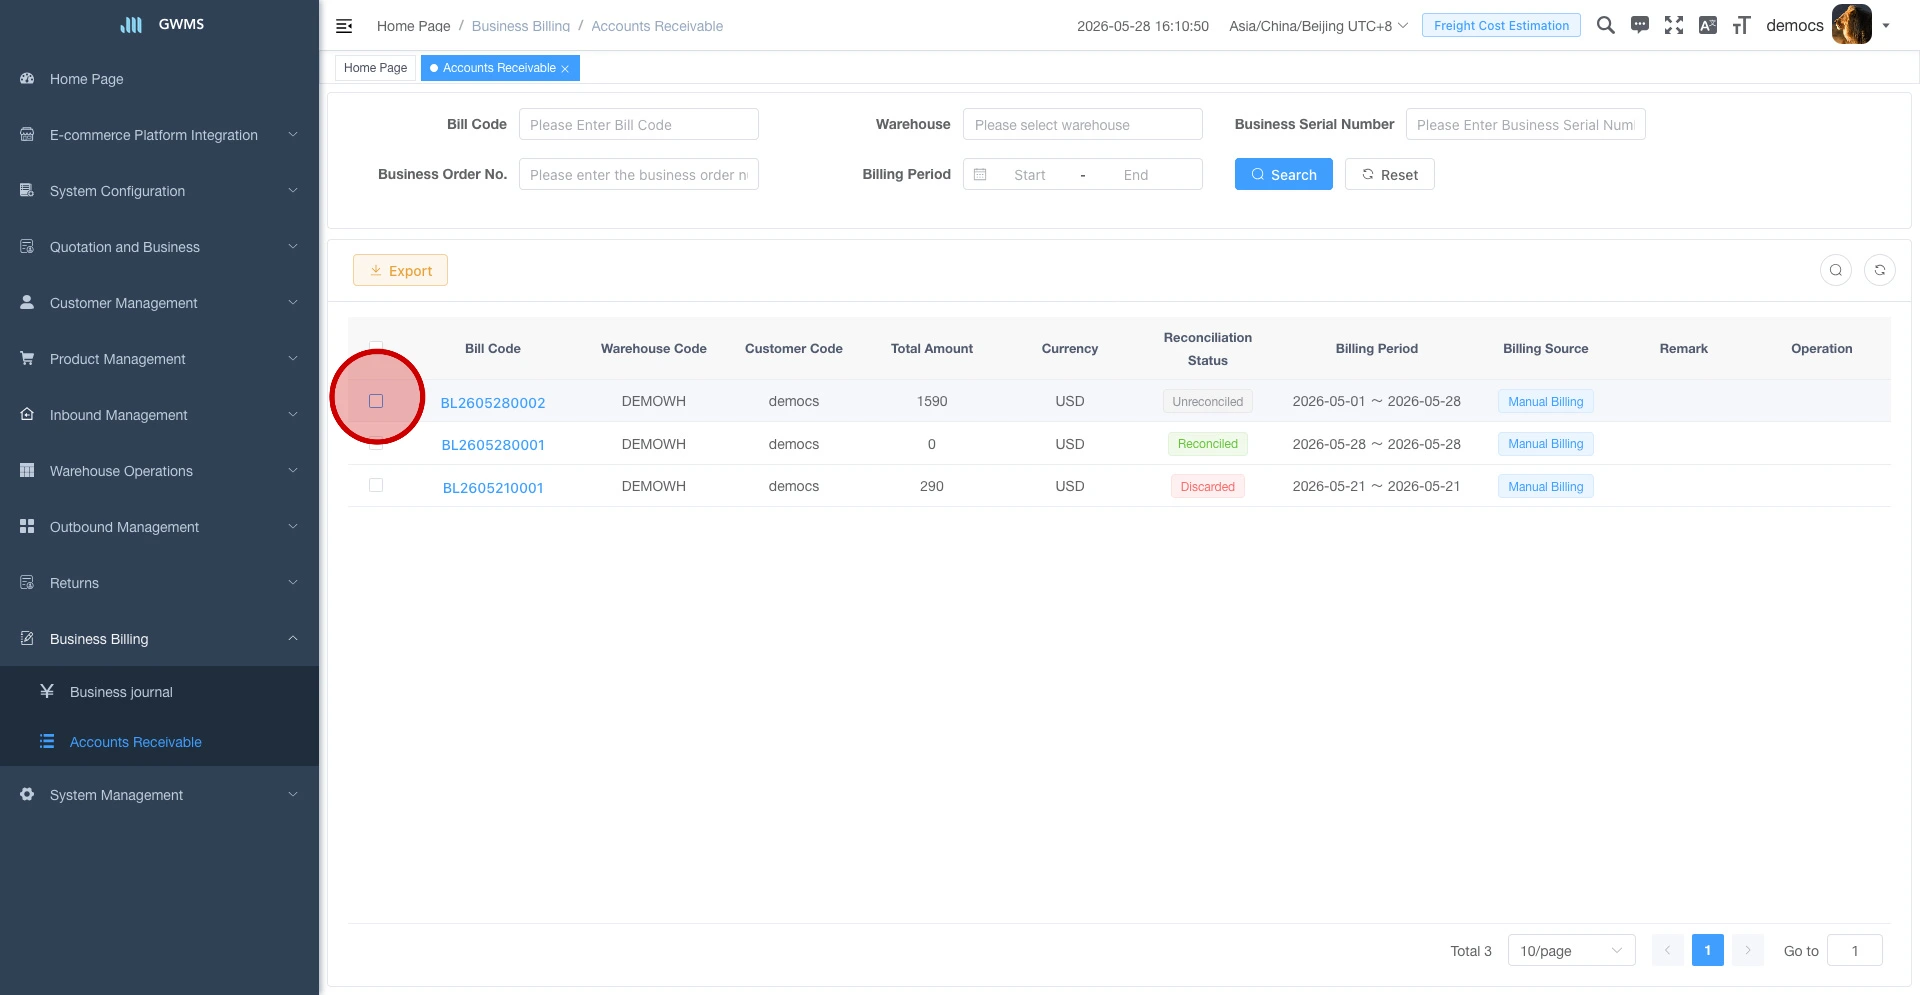Open bill link BL2605280002
Image resolution: width=1920 pixels, height=995 pixels.
[x=493, y=402]
